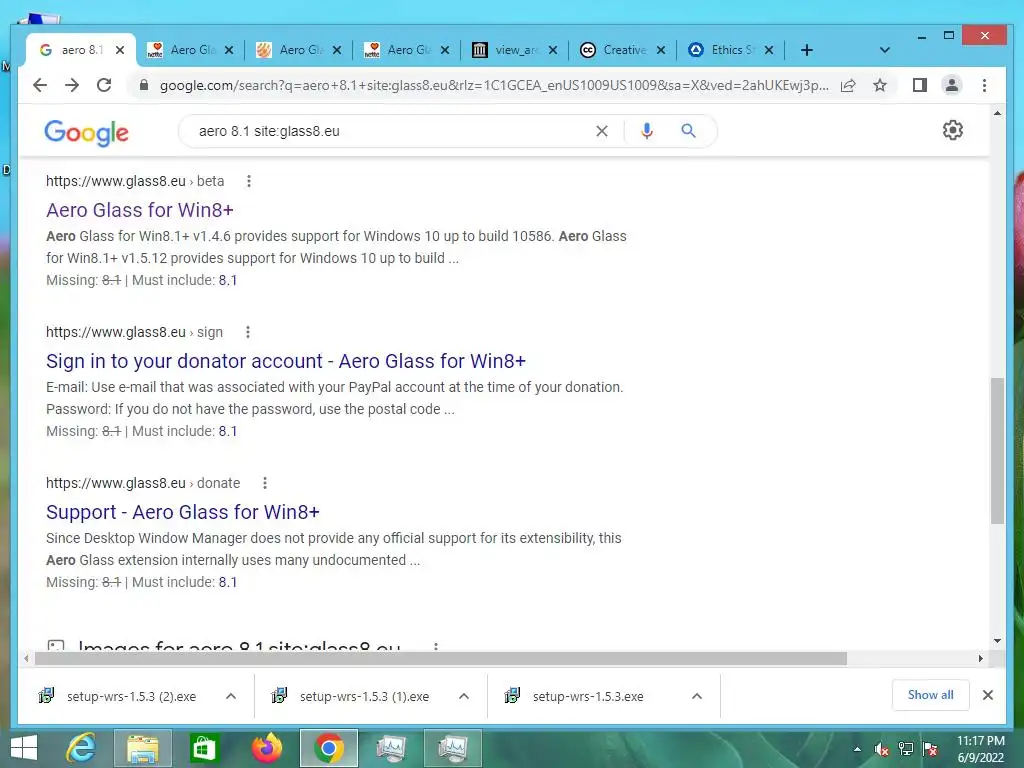Open Aero Glass for Win8+ result
The width and height of the screenshot is (1024, 768).
pyautogui.click(x=140, y=210)
